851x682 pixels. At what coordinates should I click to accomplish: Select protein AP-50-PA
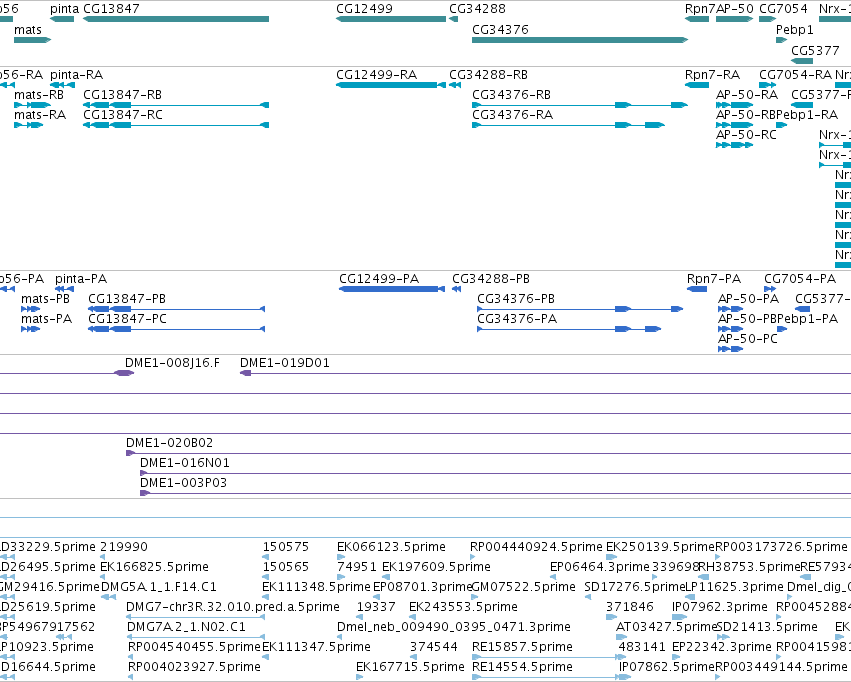731,309
